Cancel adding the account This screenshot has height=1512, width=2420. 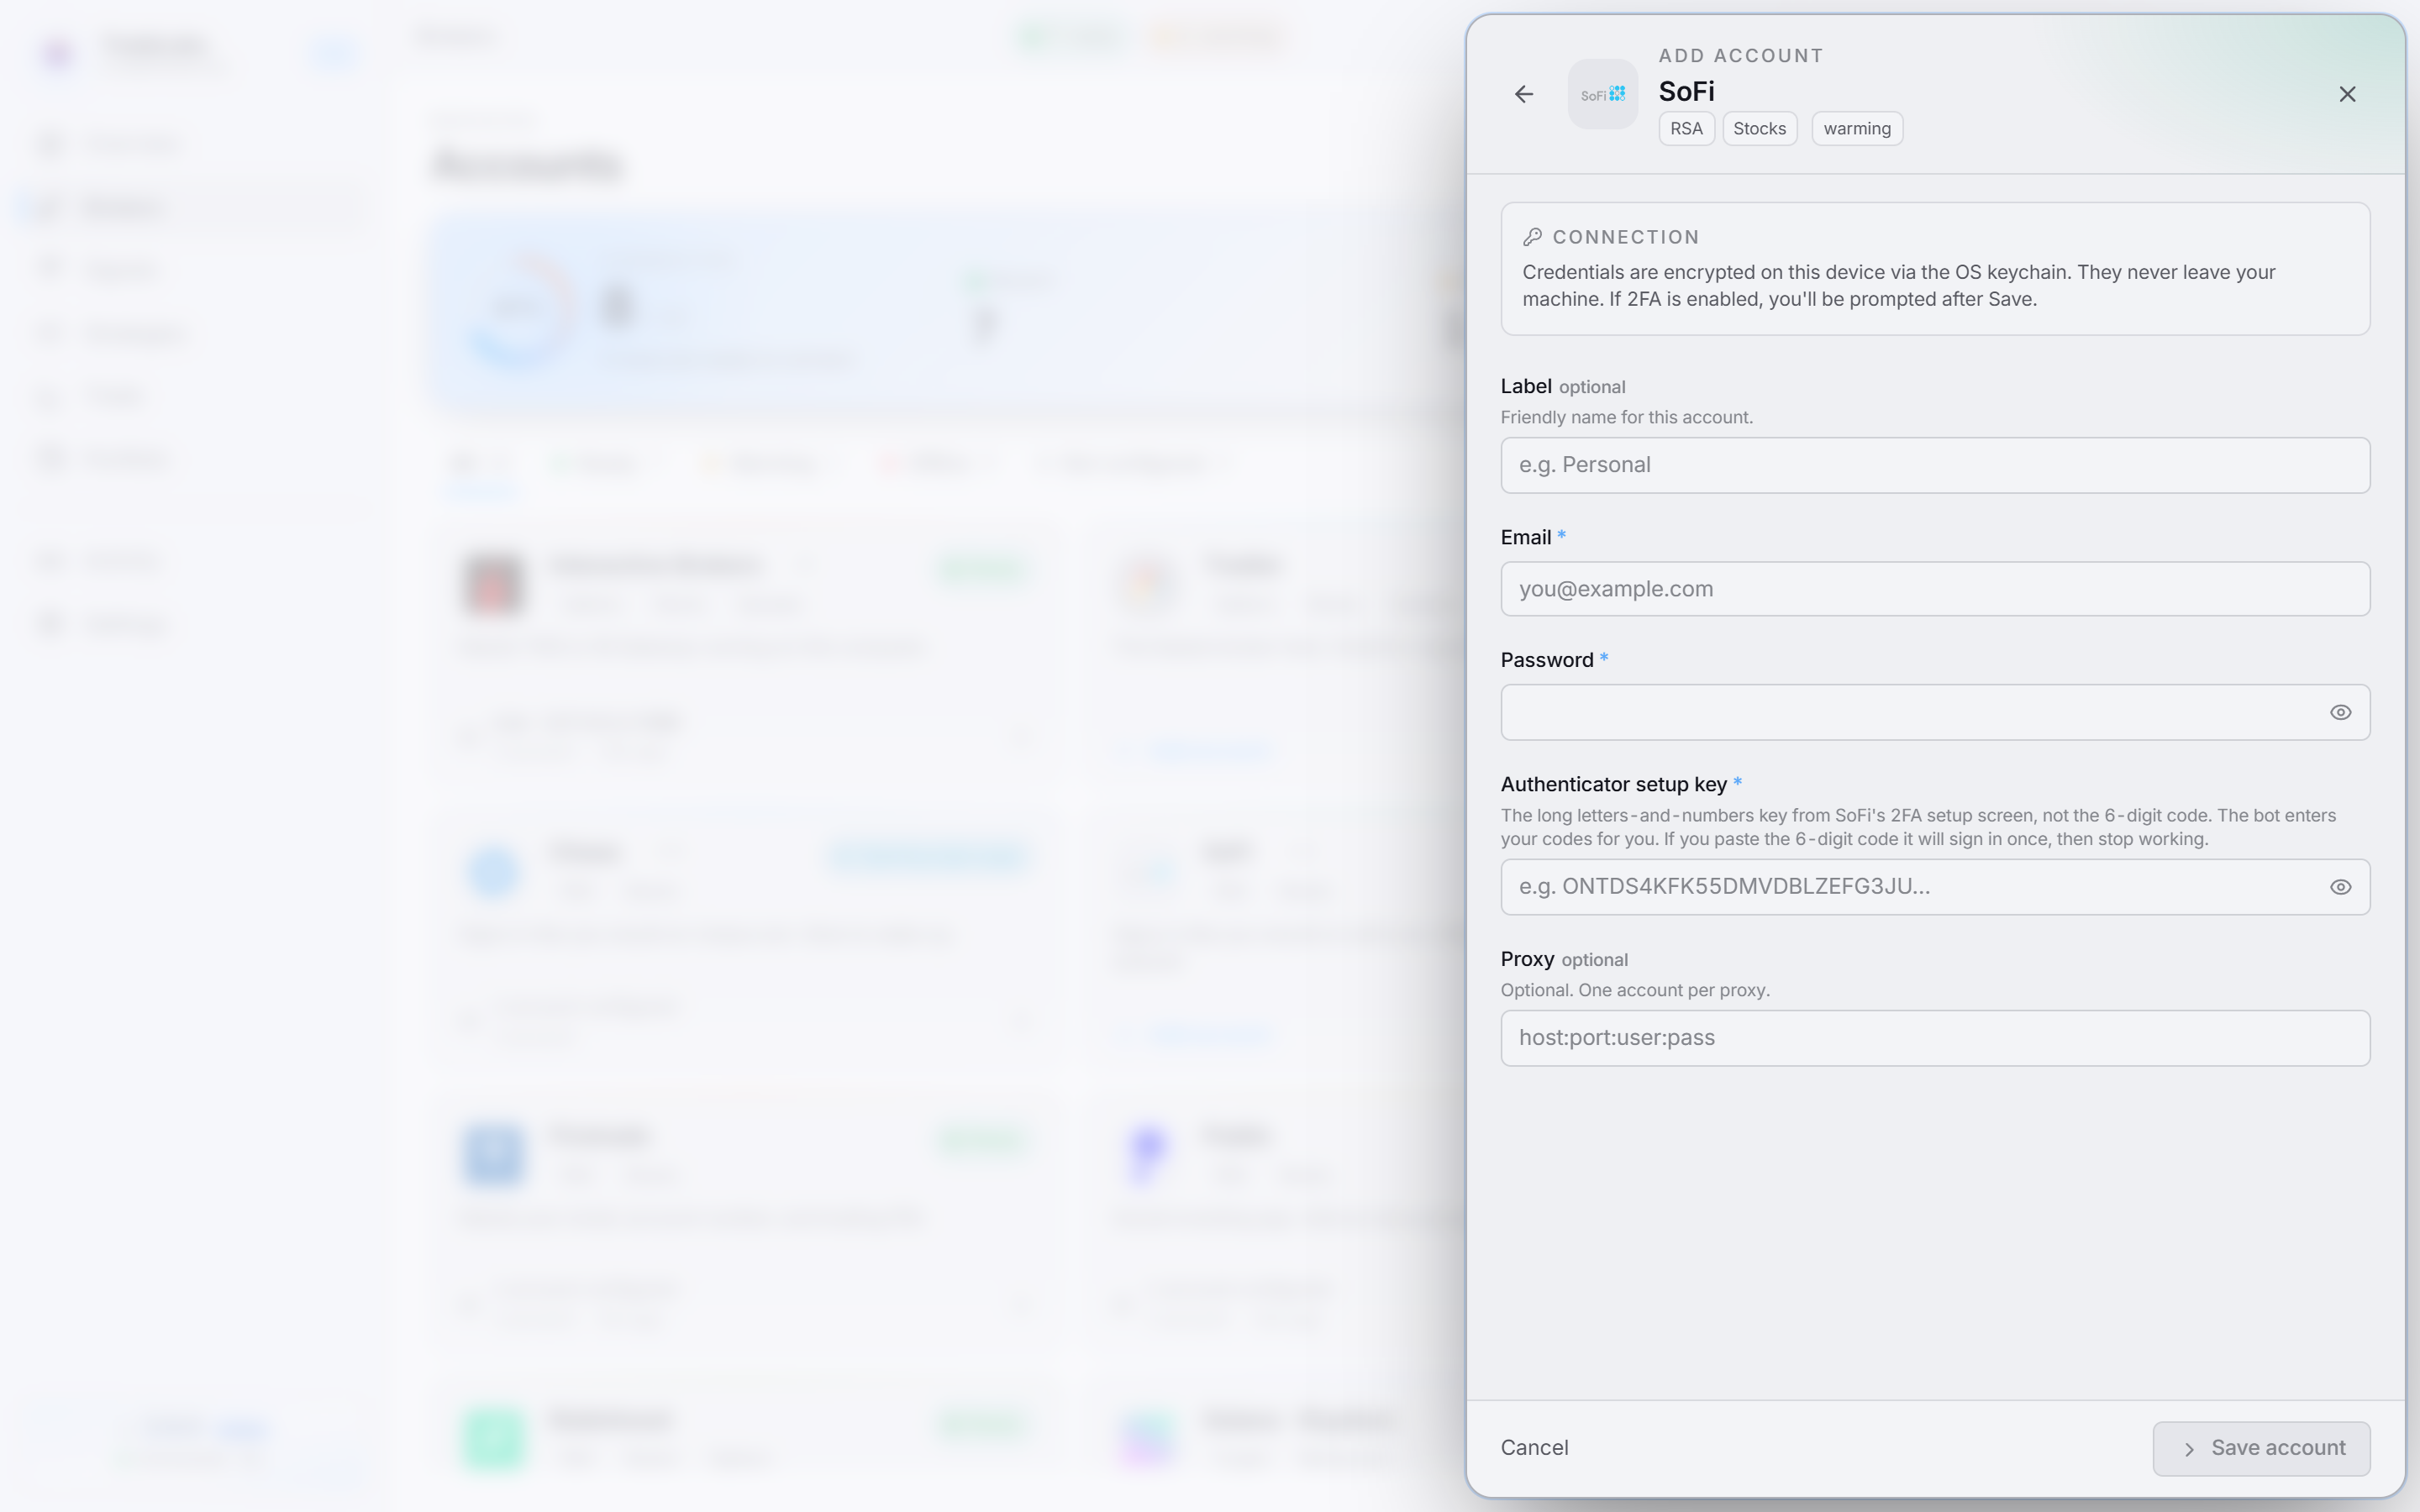[1534, 1448]
